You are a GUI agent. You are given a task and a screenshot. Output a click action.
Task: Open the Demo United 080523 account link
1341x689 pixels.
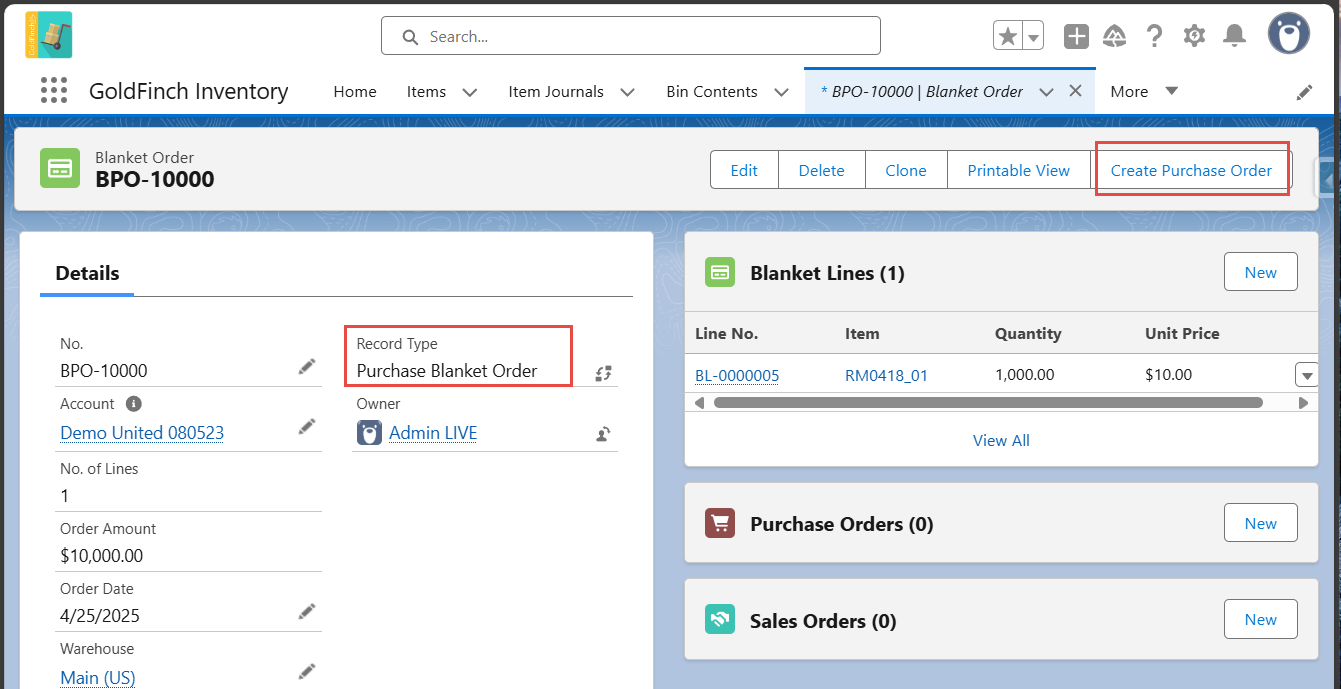[x=142, y=433]
